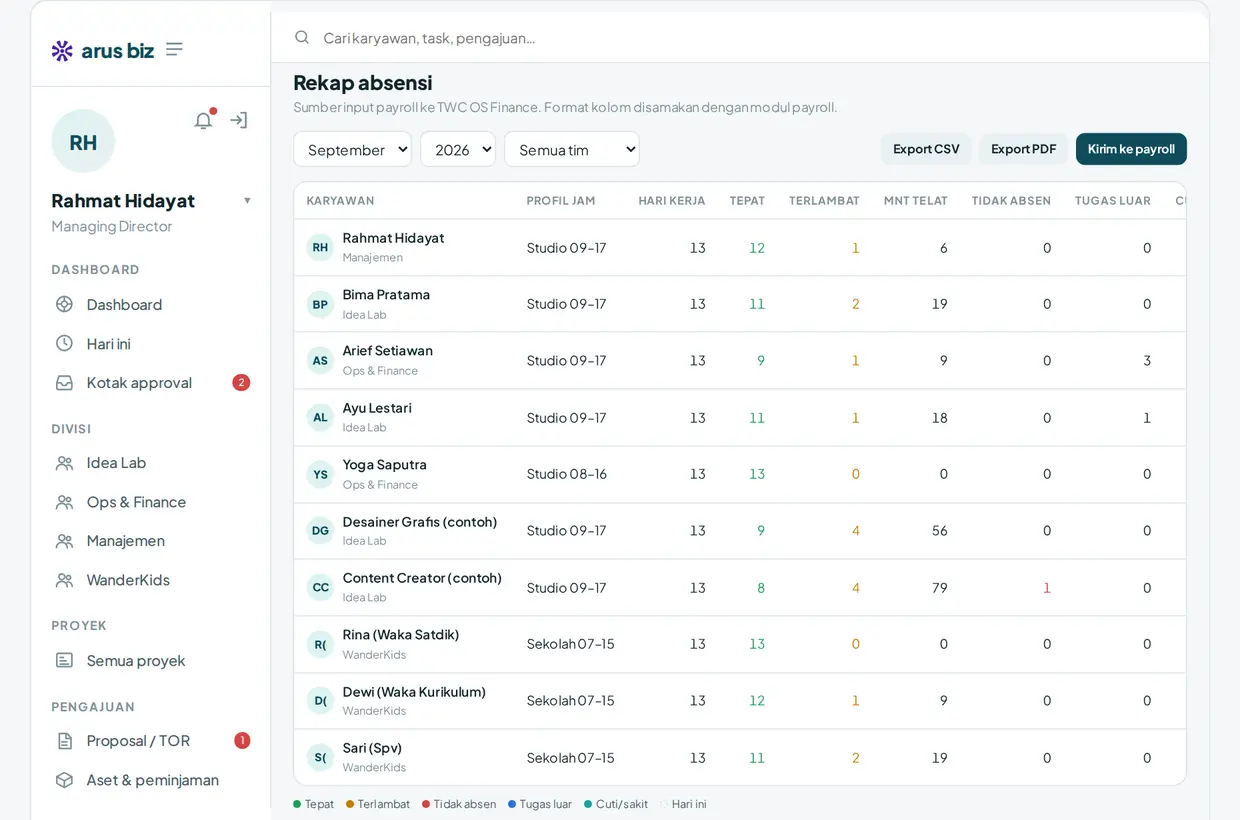Click Export CSV button
Image resolution: width=1240 pixels, height=820 pixels.
926,149
